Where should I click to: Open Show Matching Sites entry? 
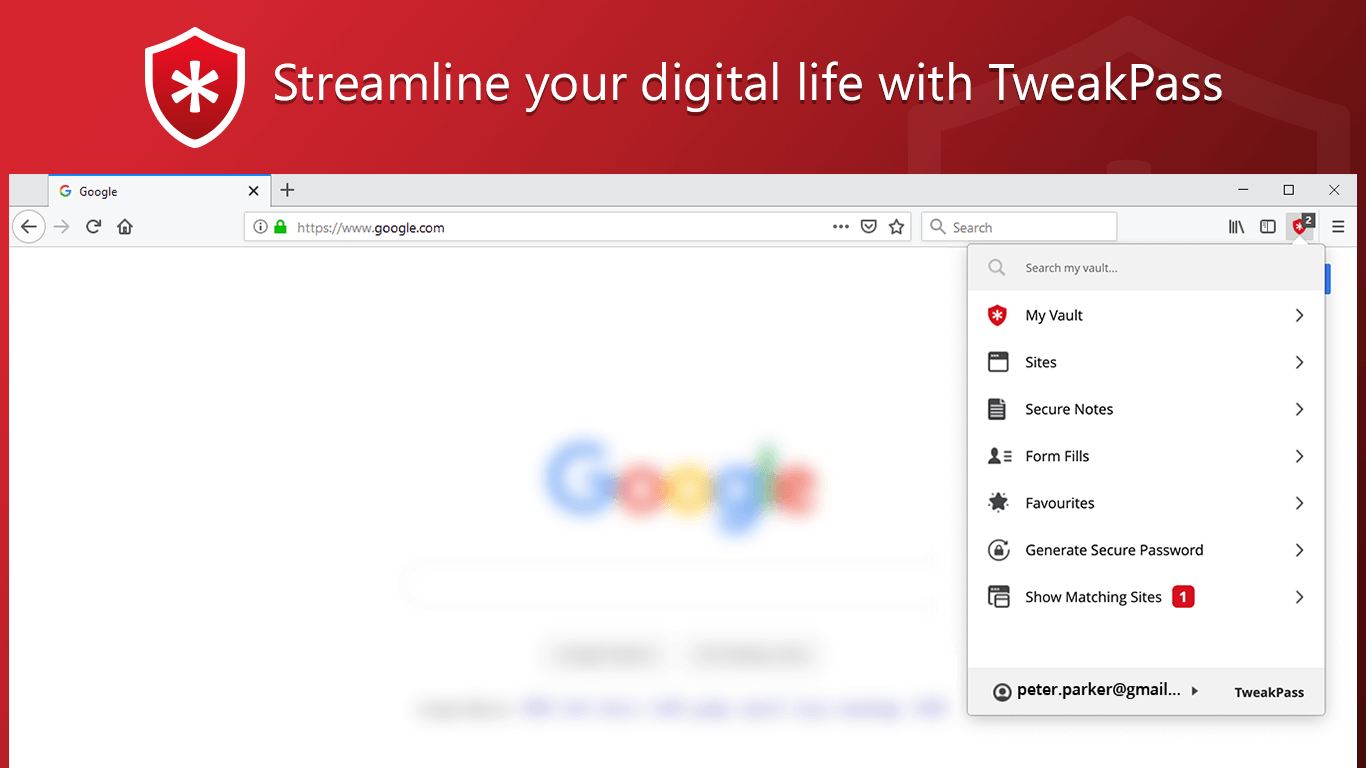point(1146,597)
